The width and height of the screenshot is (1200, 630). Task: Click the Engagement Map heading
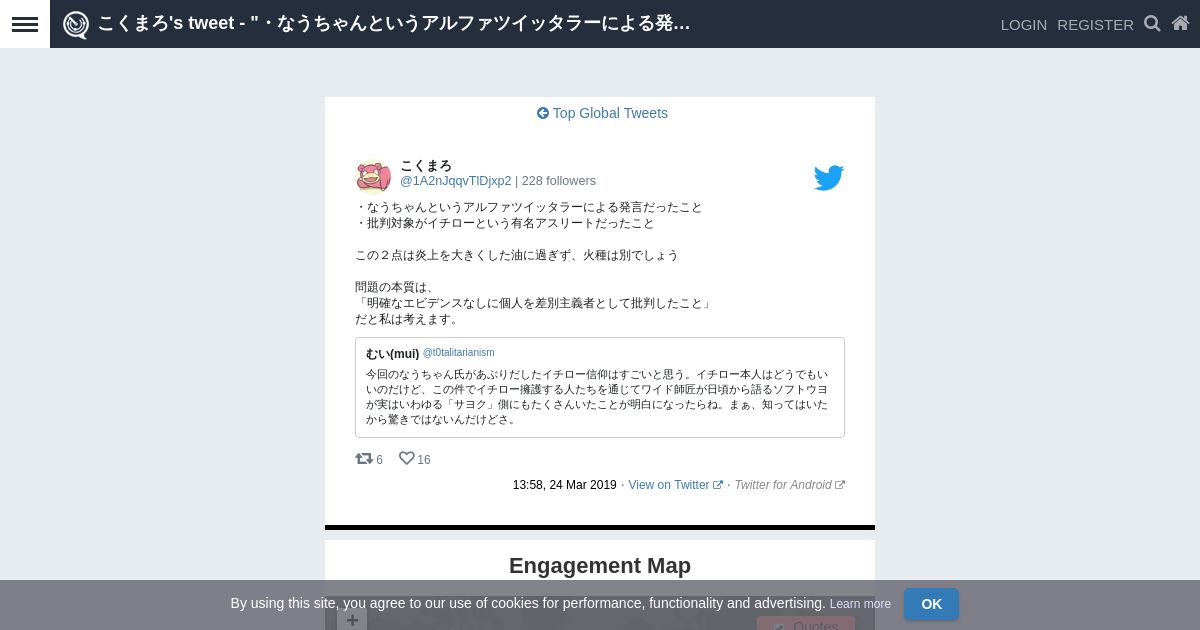[x=600, y=566]
